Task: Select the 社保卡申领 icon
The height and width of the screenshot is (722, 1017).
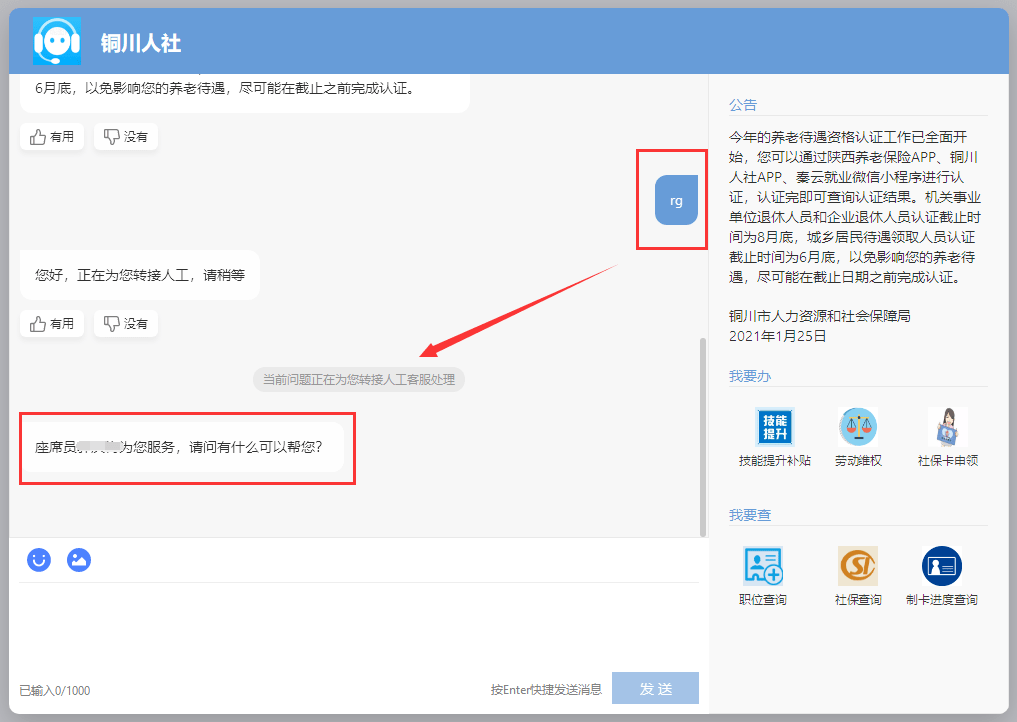Action: tap(948, 427)
